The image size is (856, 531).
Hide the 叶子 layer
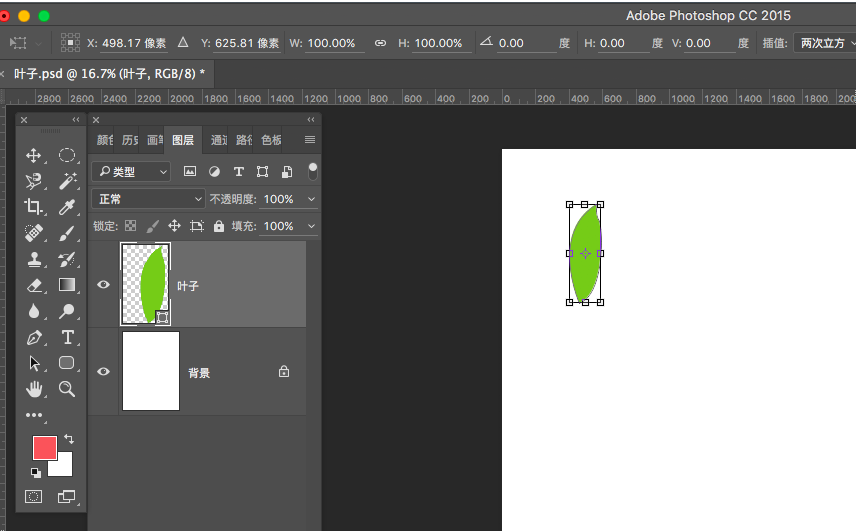(103, 284)
